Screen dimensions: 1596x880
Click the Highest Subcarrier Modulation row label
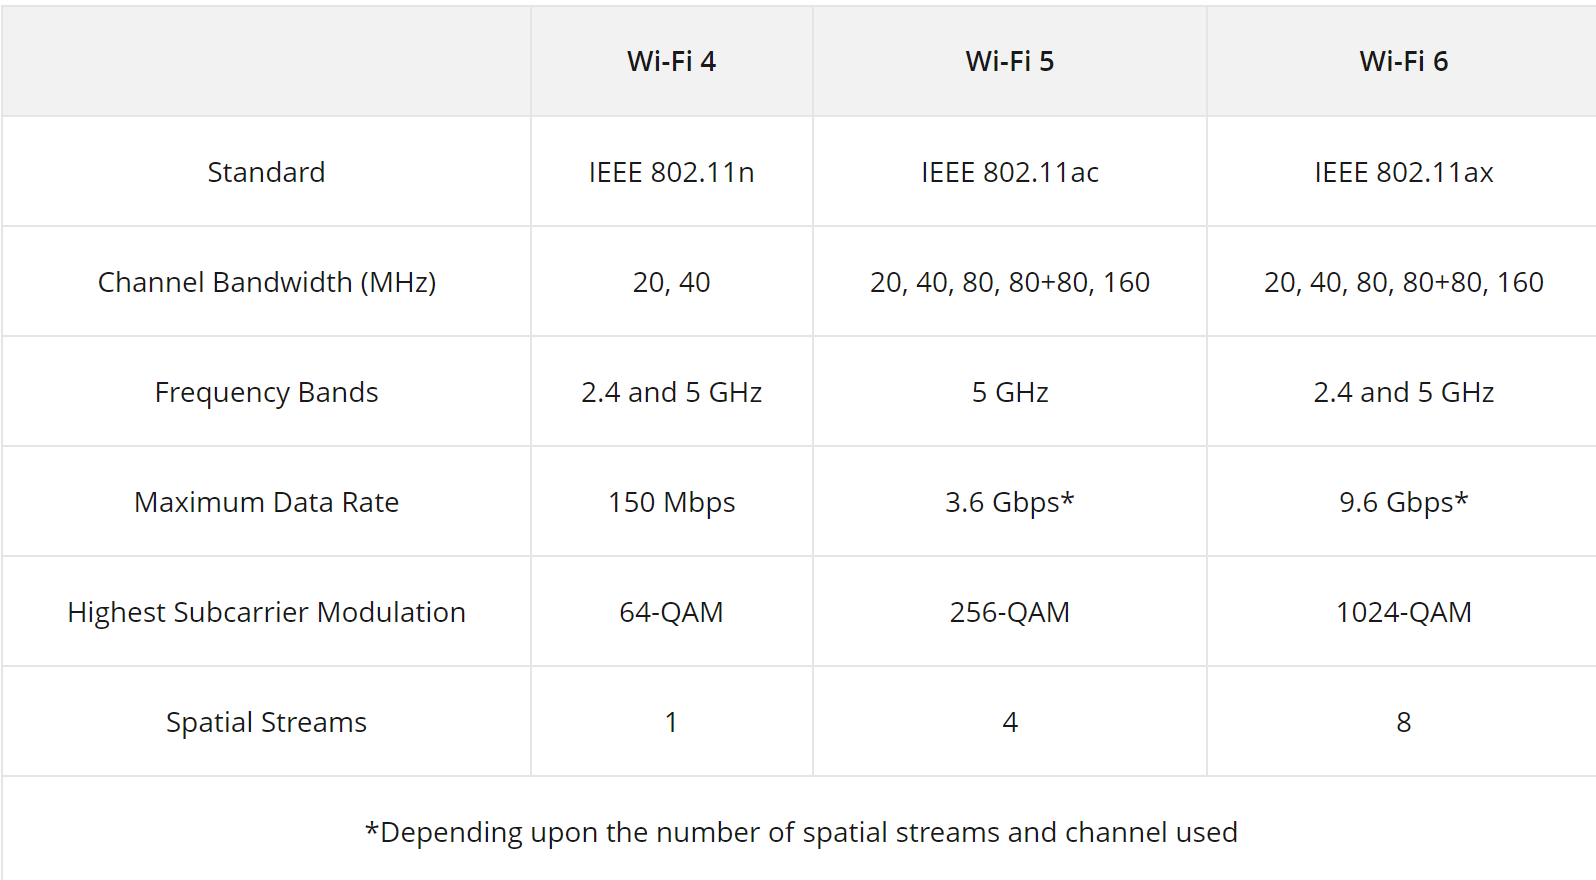(266, 612)
